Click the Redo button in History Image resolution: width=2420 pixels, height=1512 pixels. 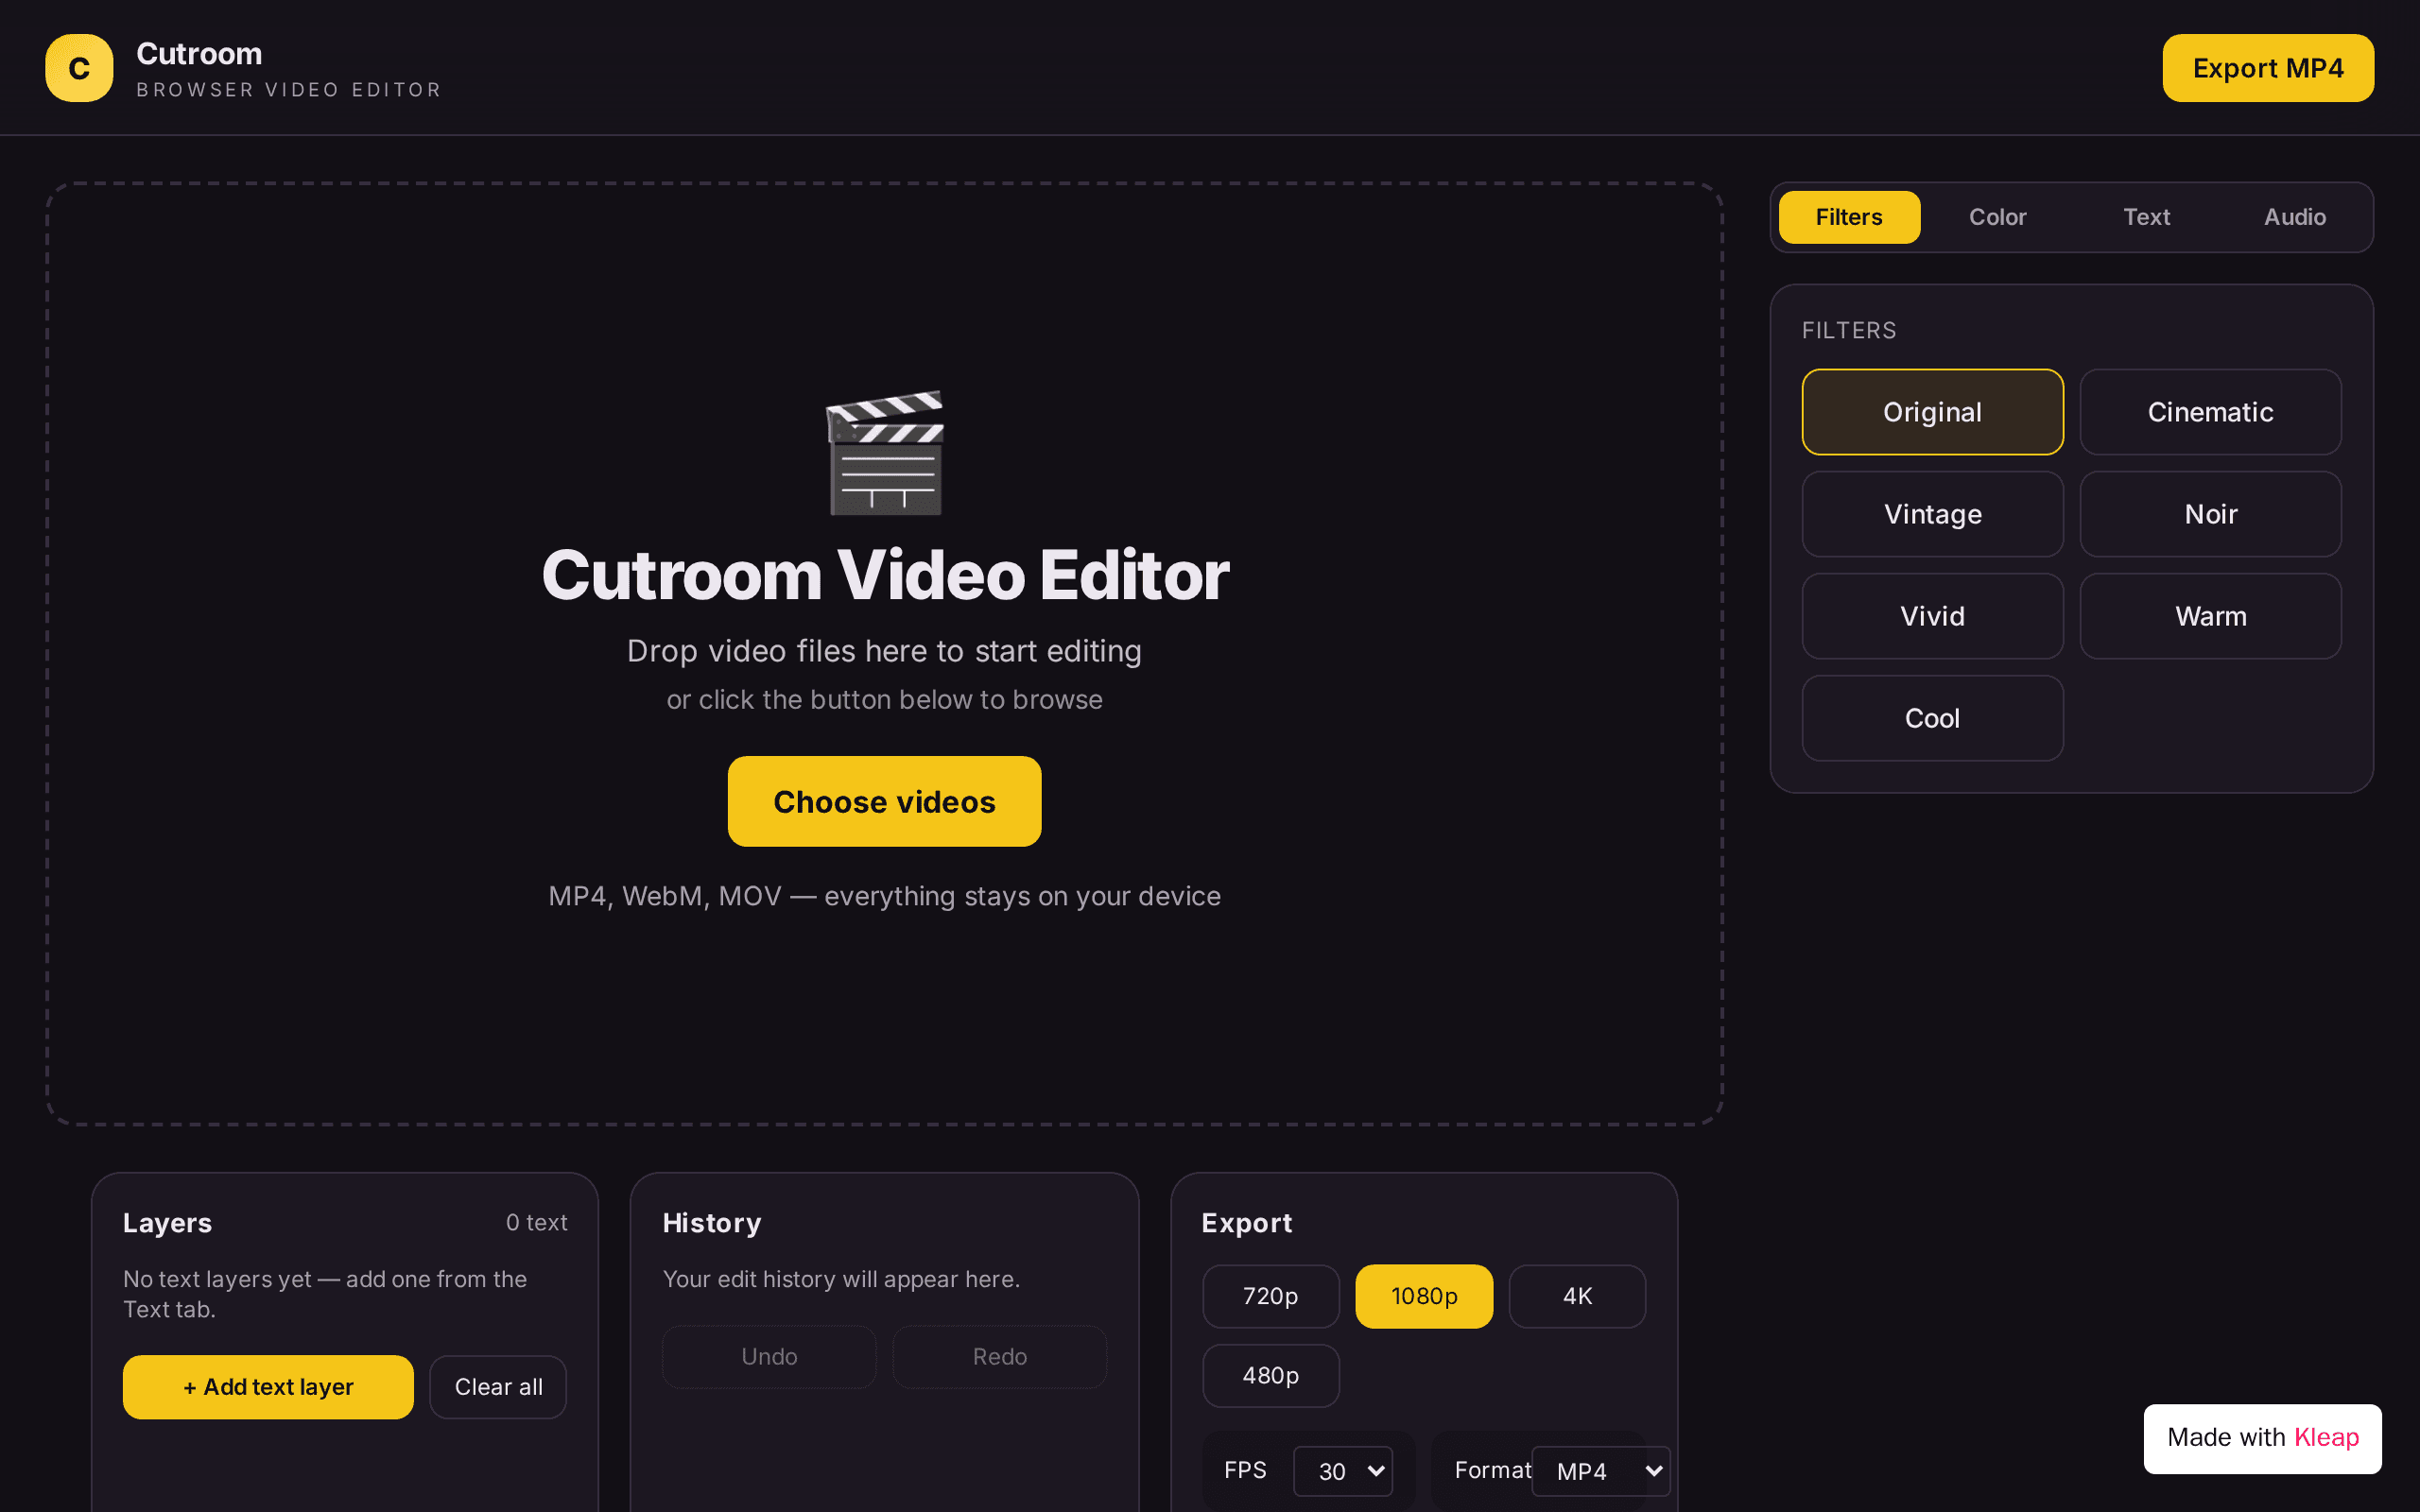point(1000,1357)
